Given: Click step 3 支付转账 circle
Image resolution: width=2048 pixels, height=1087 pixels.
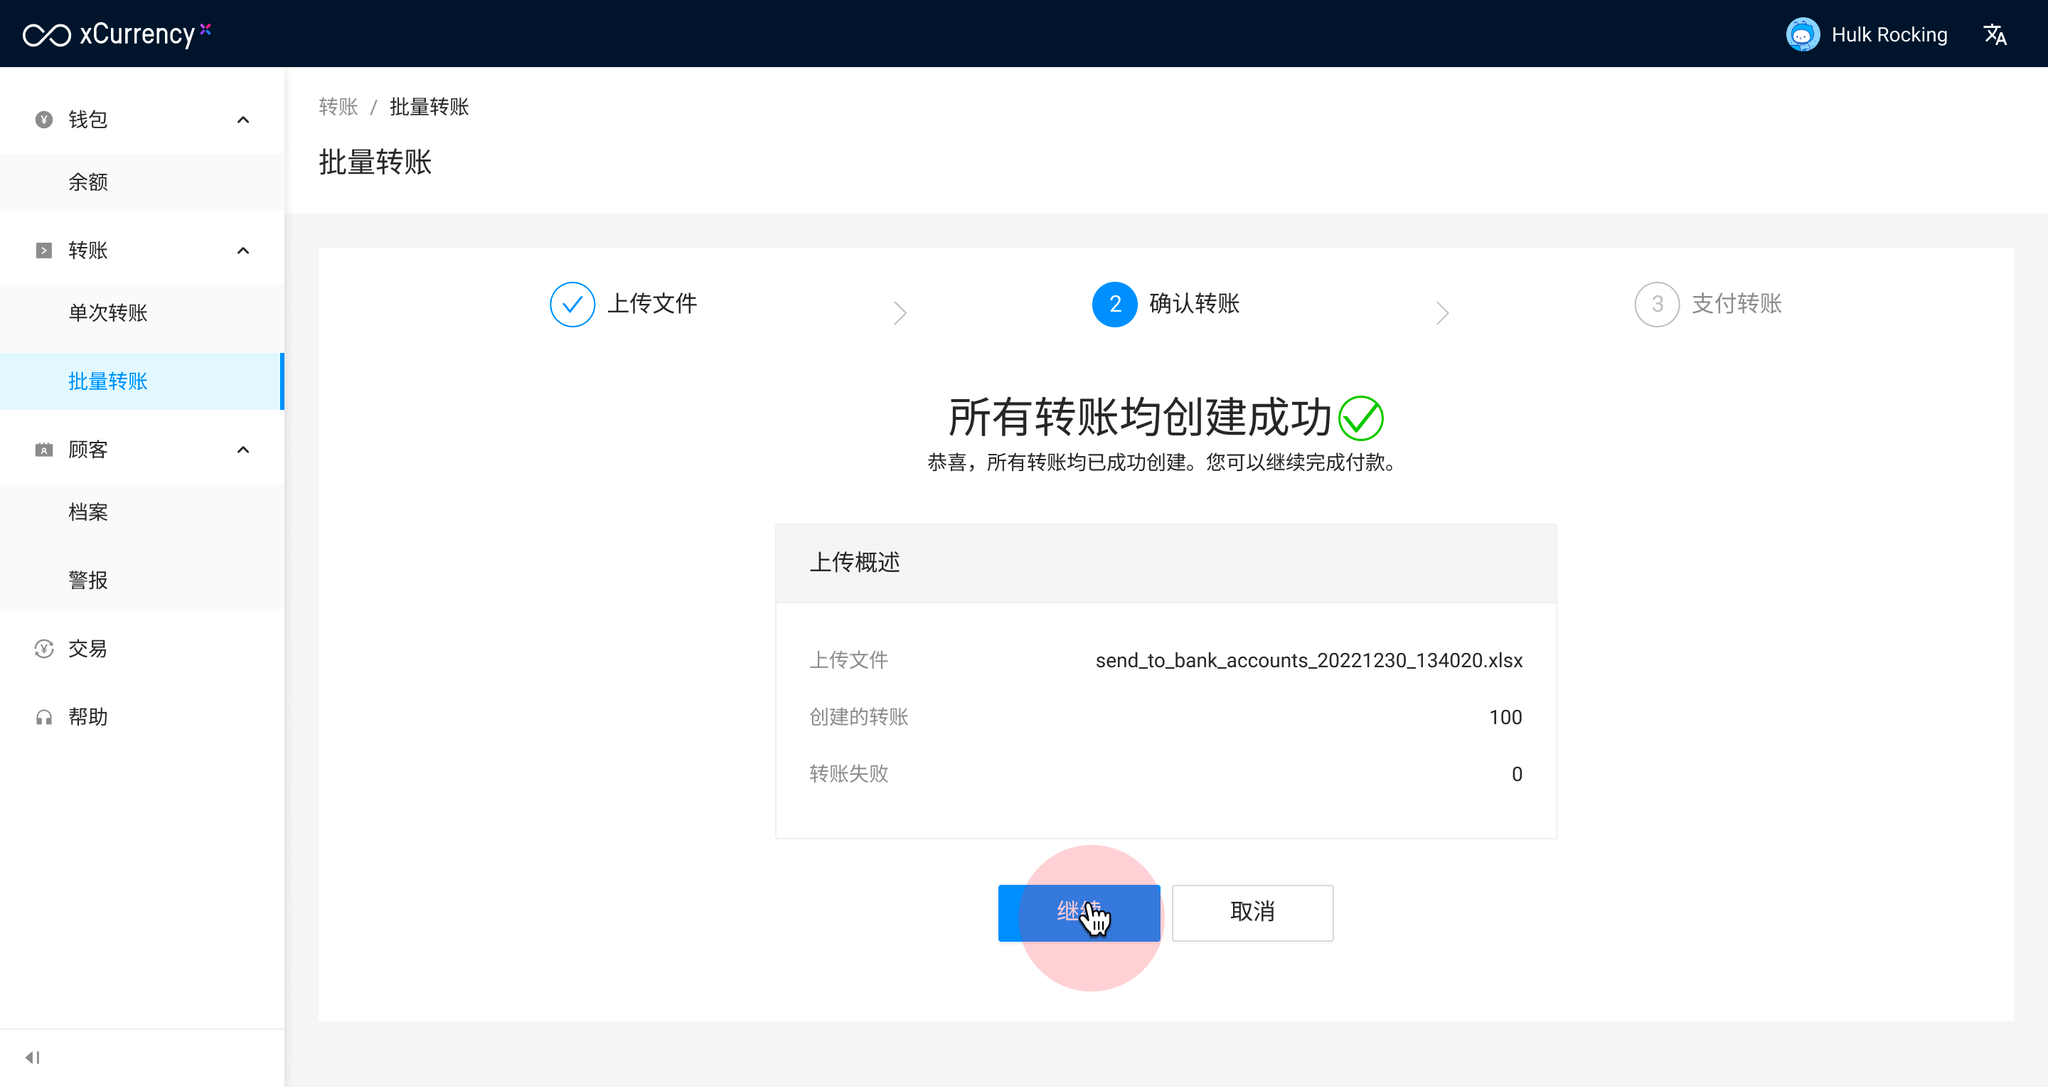Looking at the screenshot, I should pyautogui.click(x=1656, y=304).
